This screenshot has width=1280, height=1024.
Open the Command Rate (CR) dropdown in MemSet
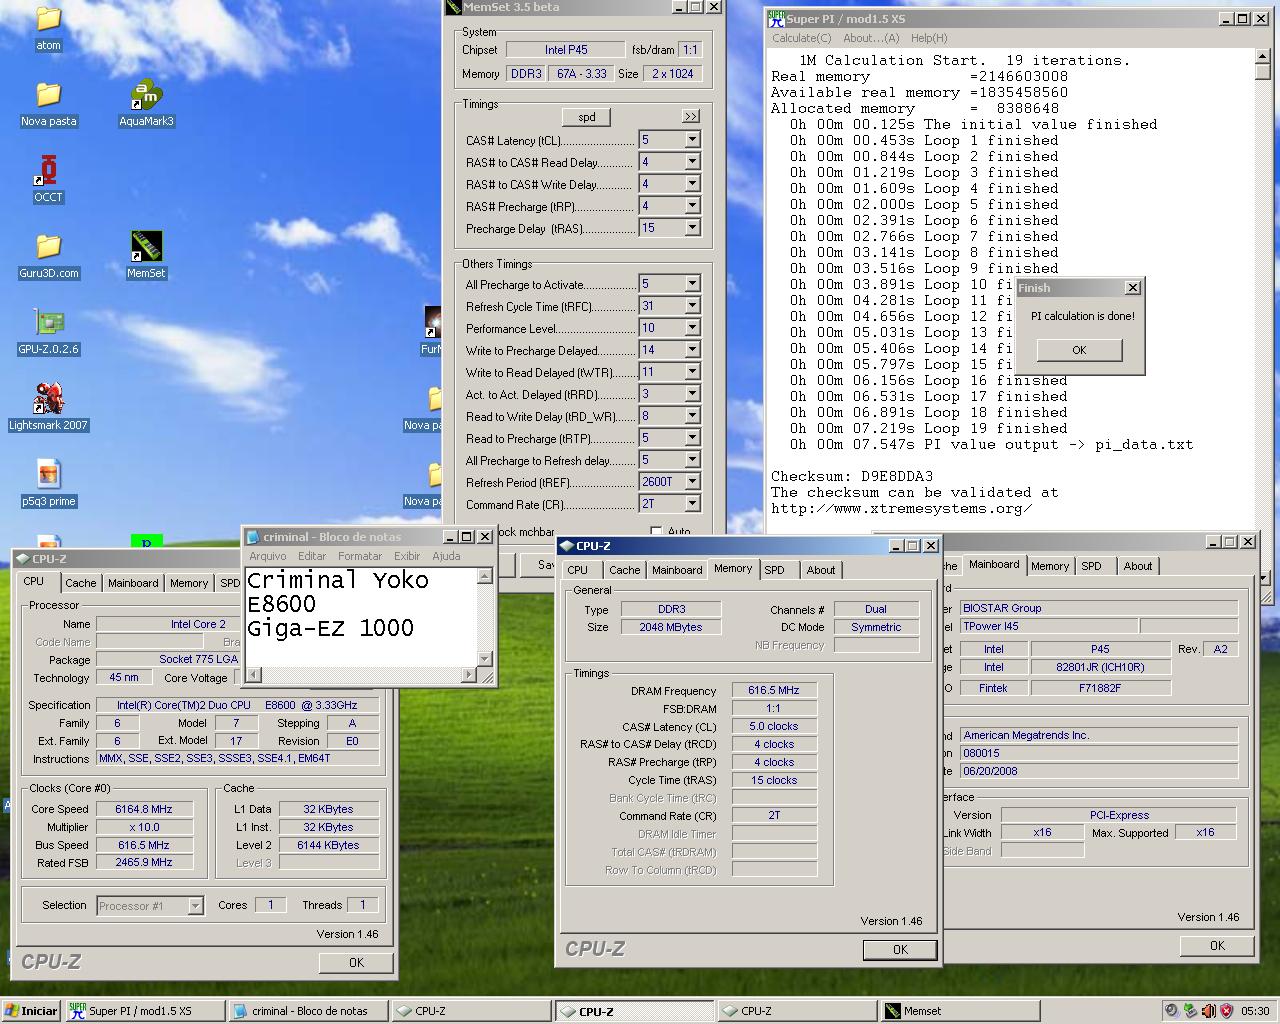tap(692, 504)
